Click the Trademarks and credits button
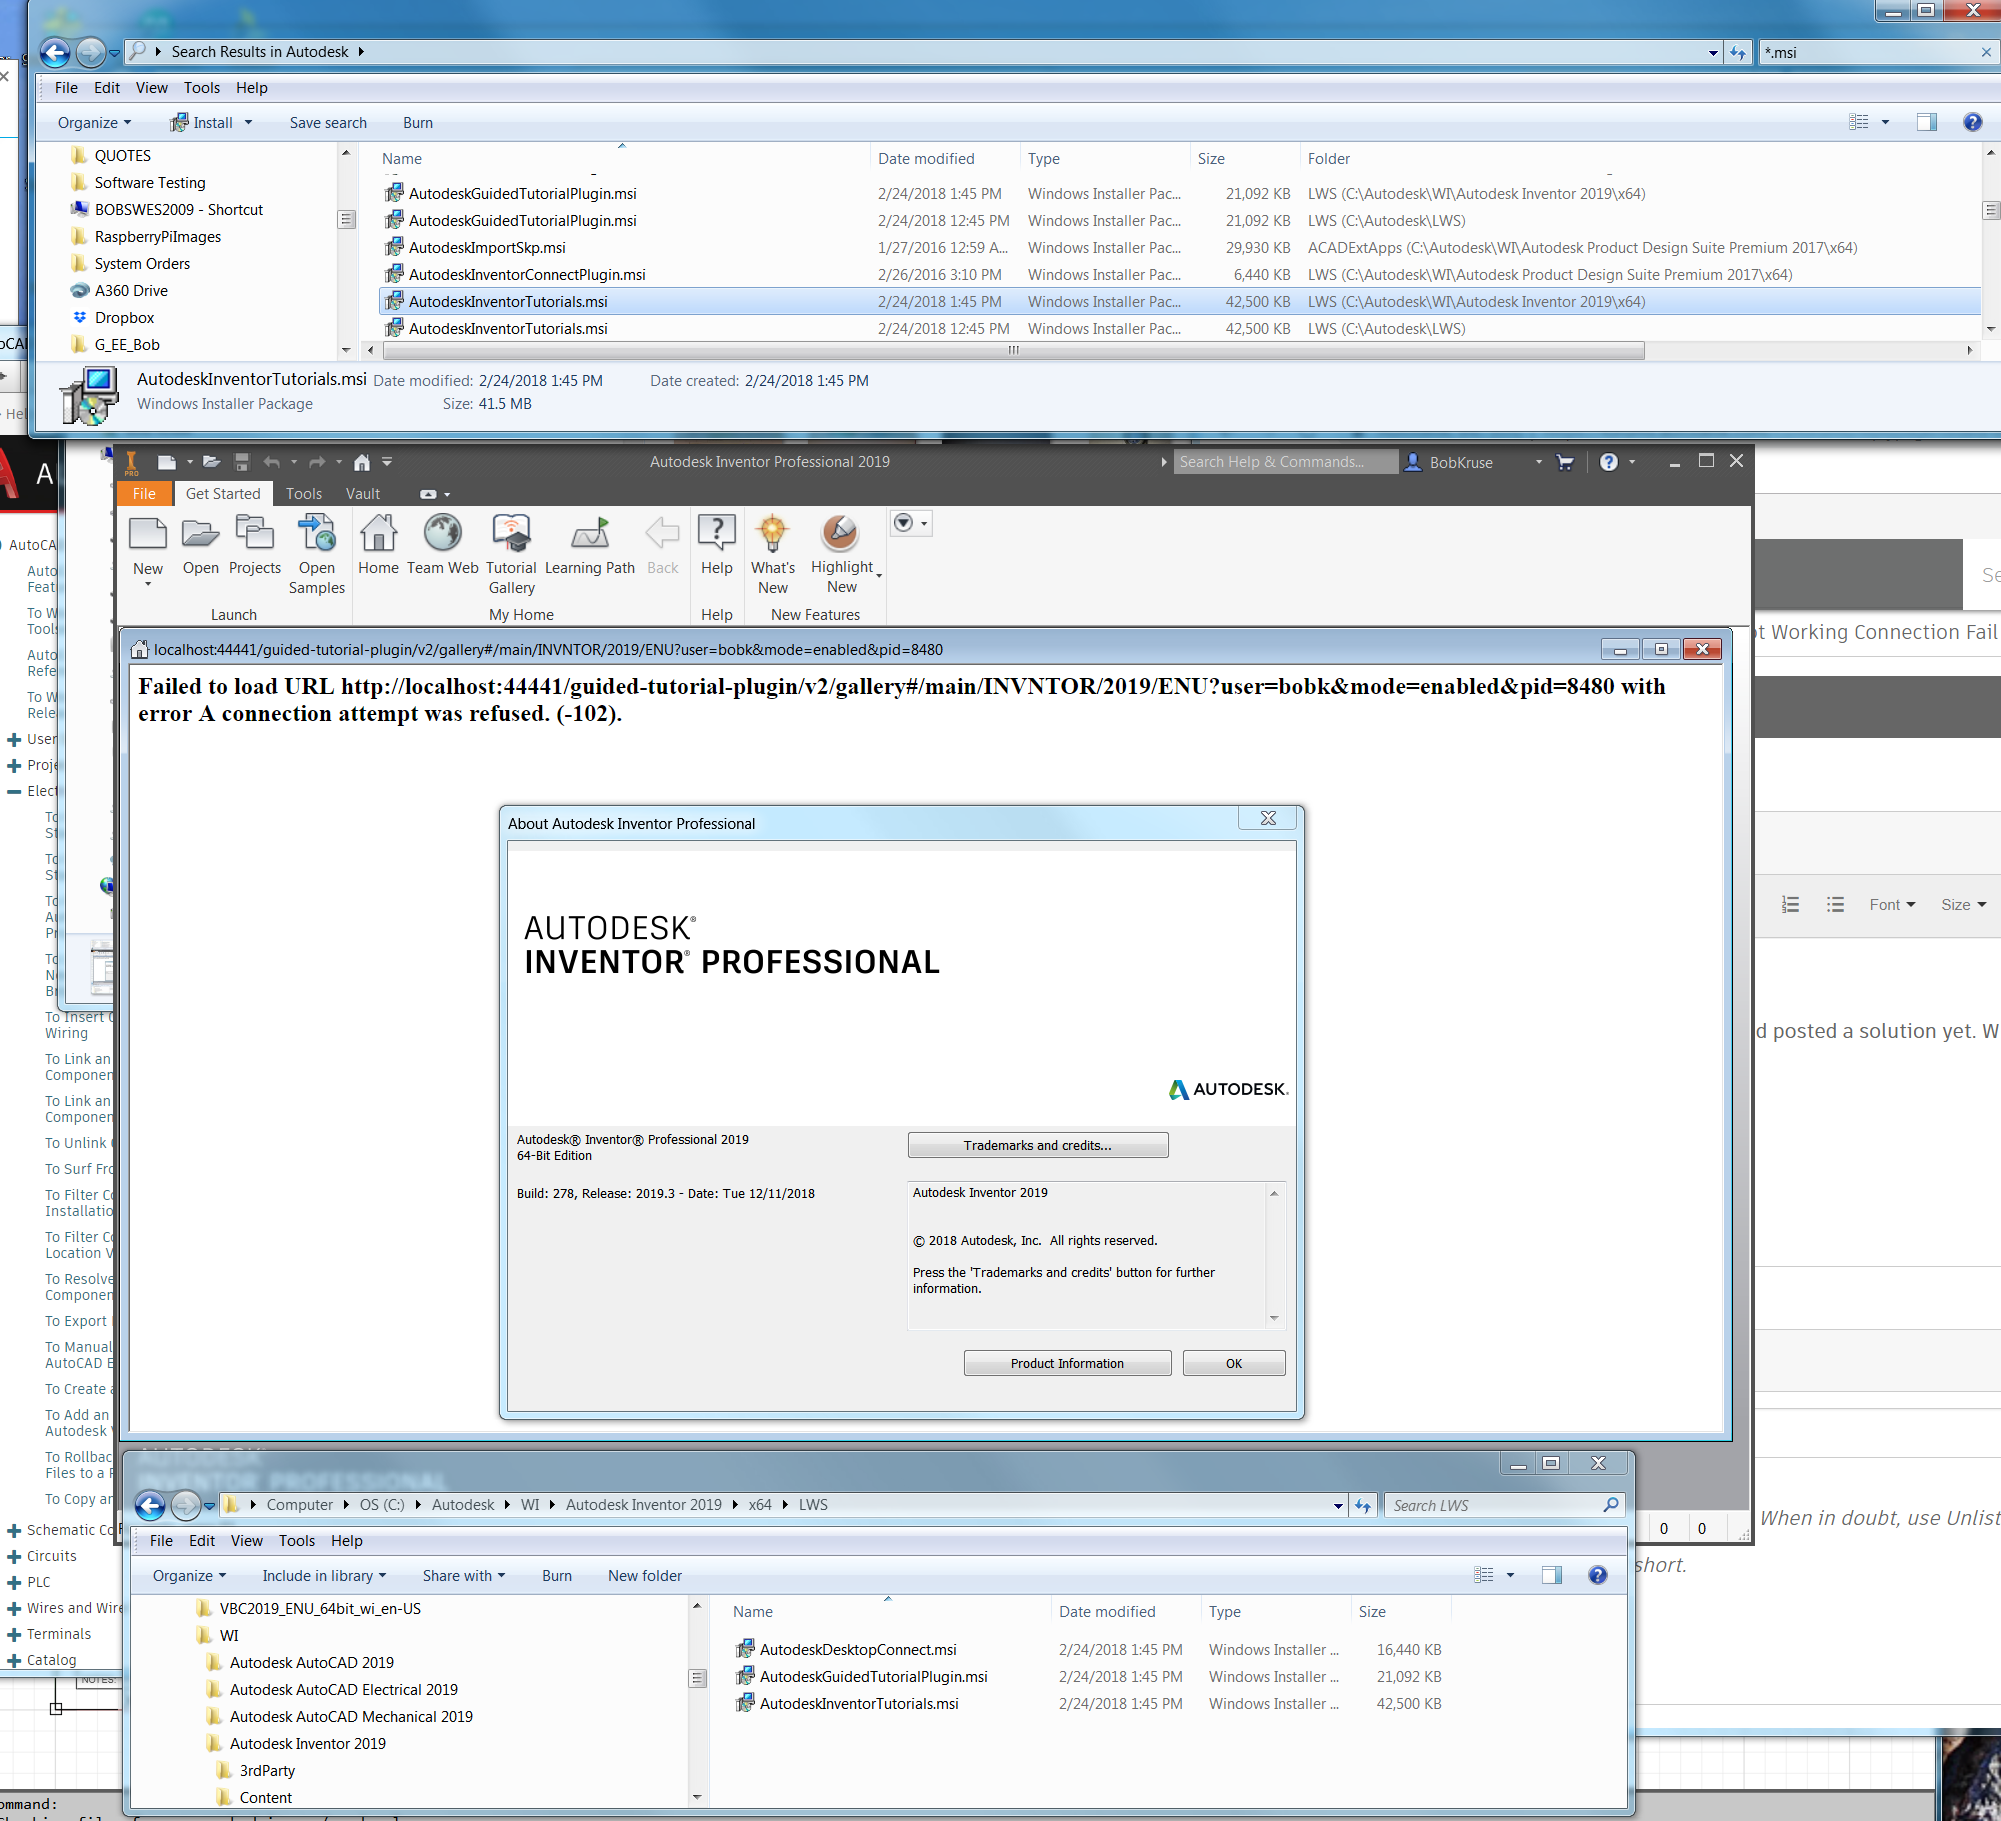Viewport: 2001px width, 1821px height. point(1037,1144)
